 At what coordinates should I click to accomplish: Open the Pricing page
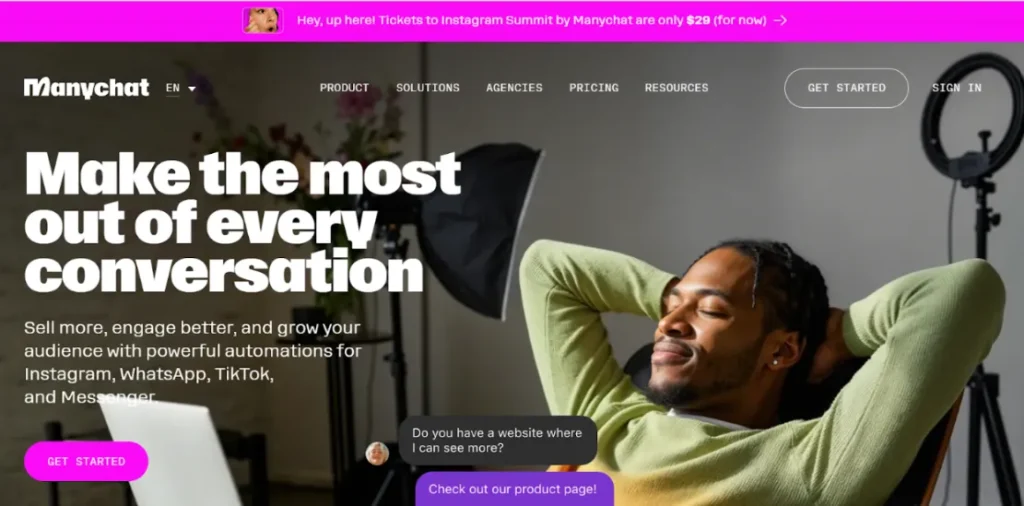pos(594,87)
